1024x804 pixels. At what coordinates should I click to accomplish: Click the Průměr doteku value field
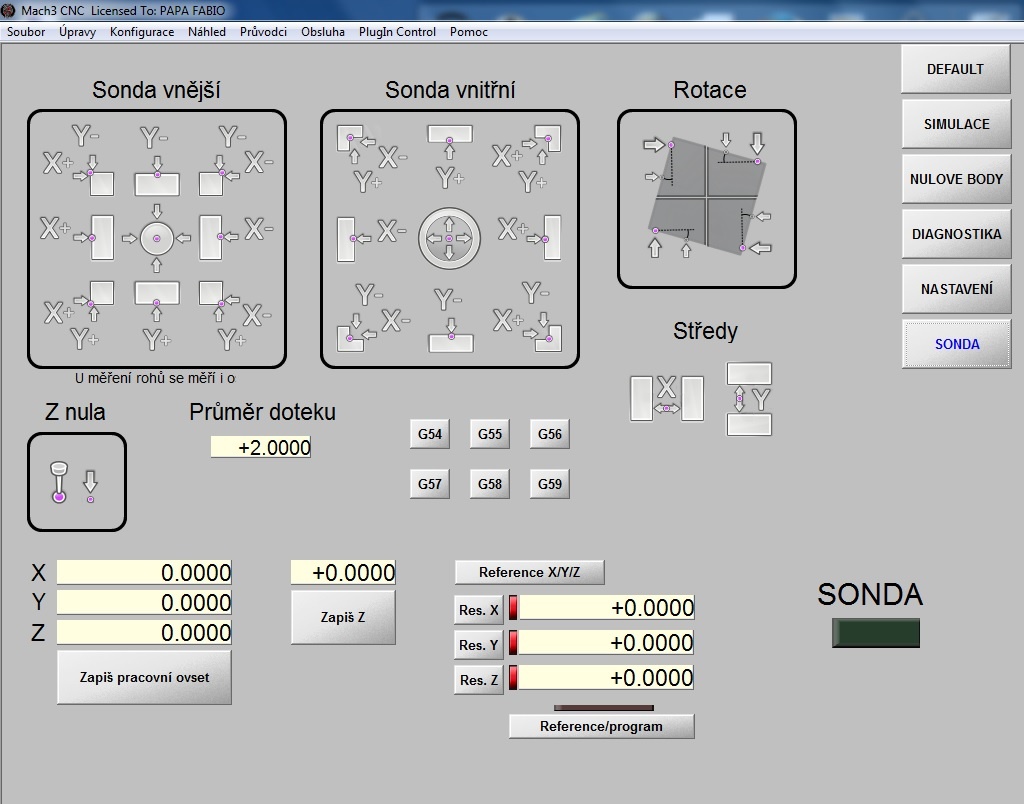261,448
